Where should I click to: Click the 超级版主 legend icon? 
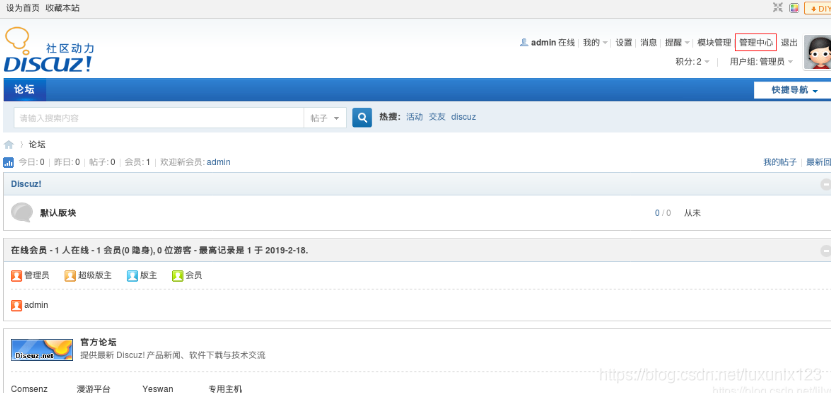point(70,275)
